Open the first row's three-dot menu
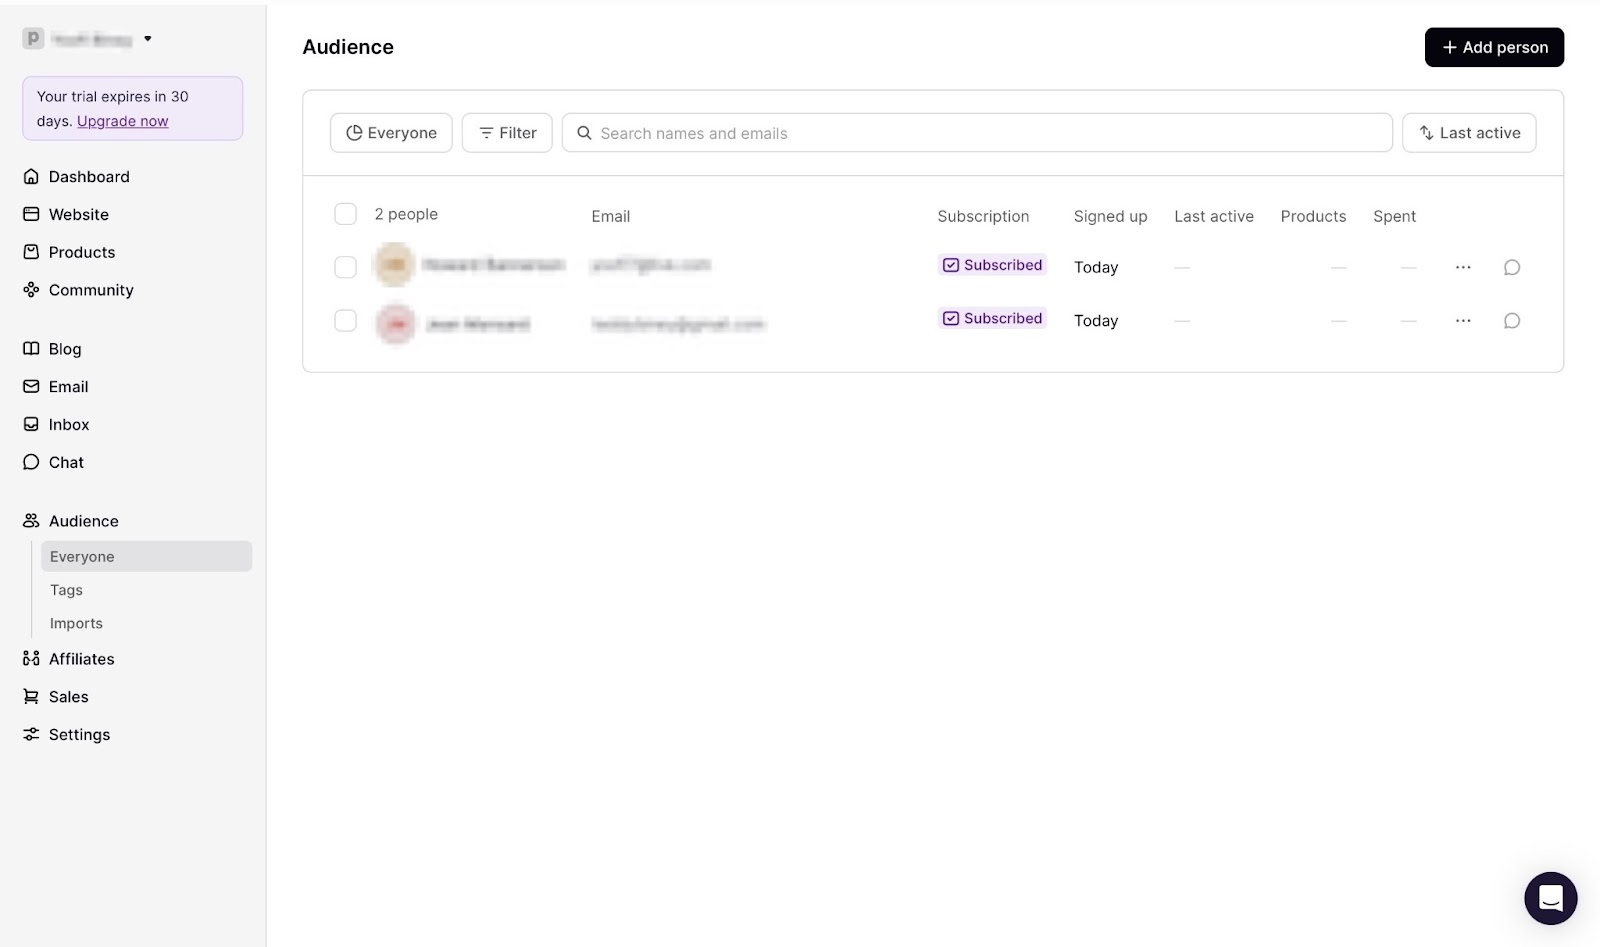The height and width of the screenshot is (947, 1600). click(1463, 267)
